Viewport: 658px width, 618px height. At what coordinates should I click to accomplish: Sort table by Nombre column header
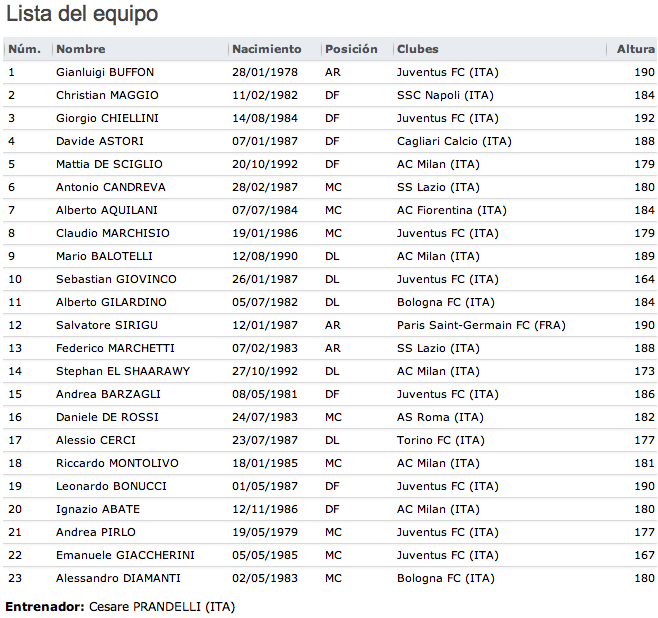pos(81,49)
